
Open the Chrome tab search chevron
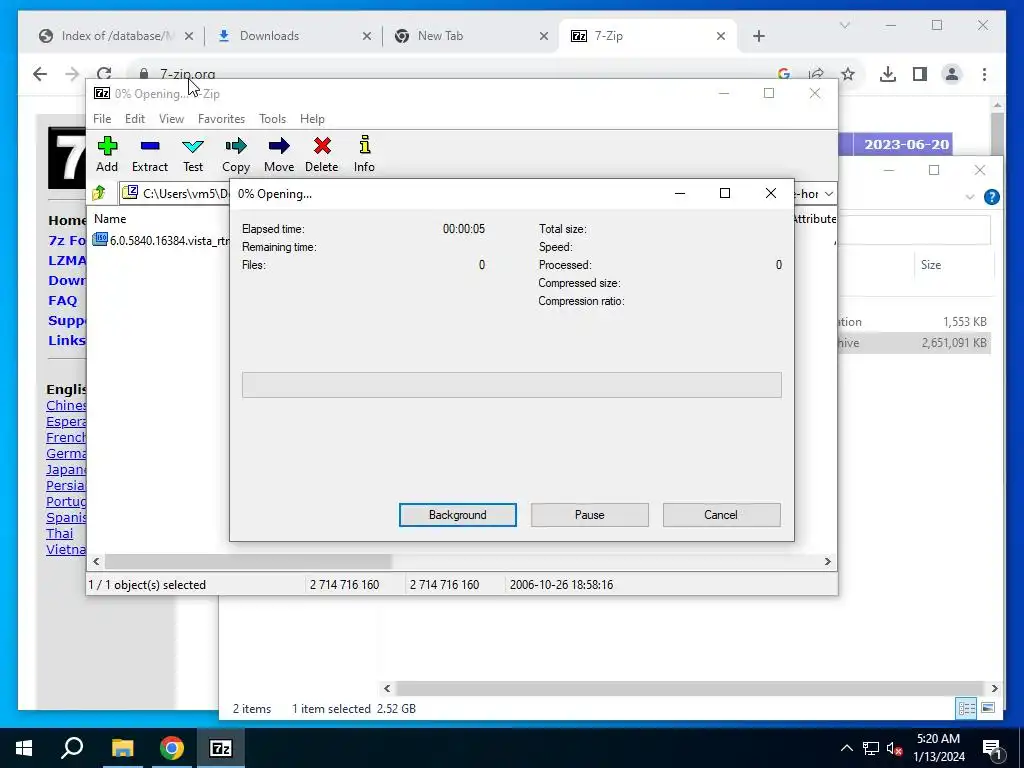point(844,25)
